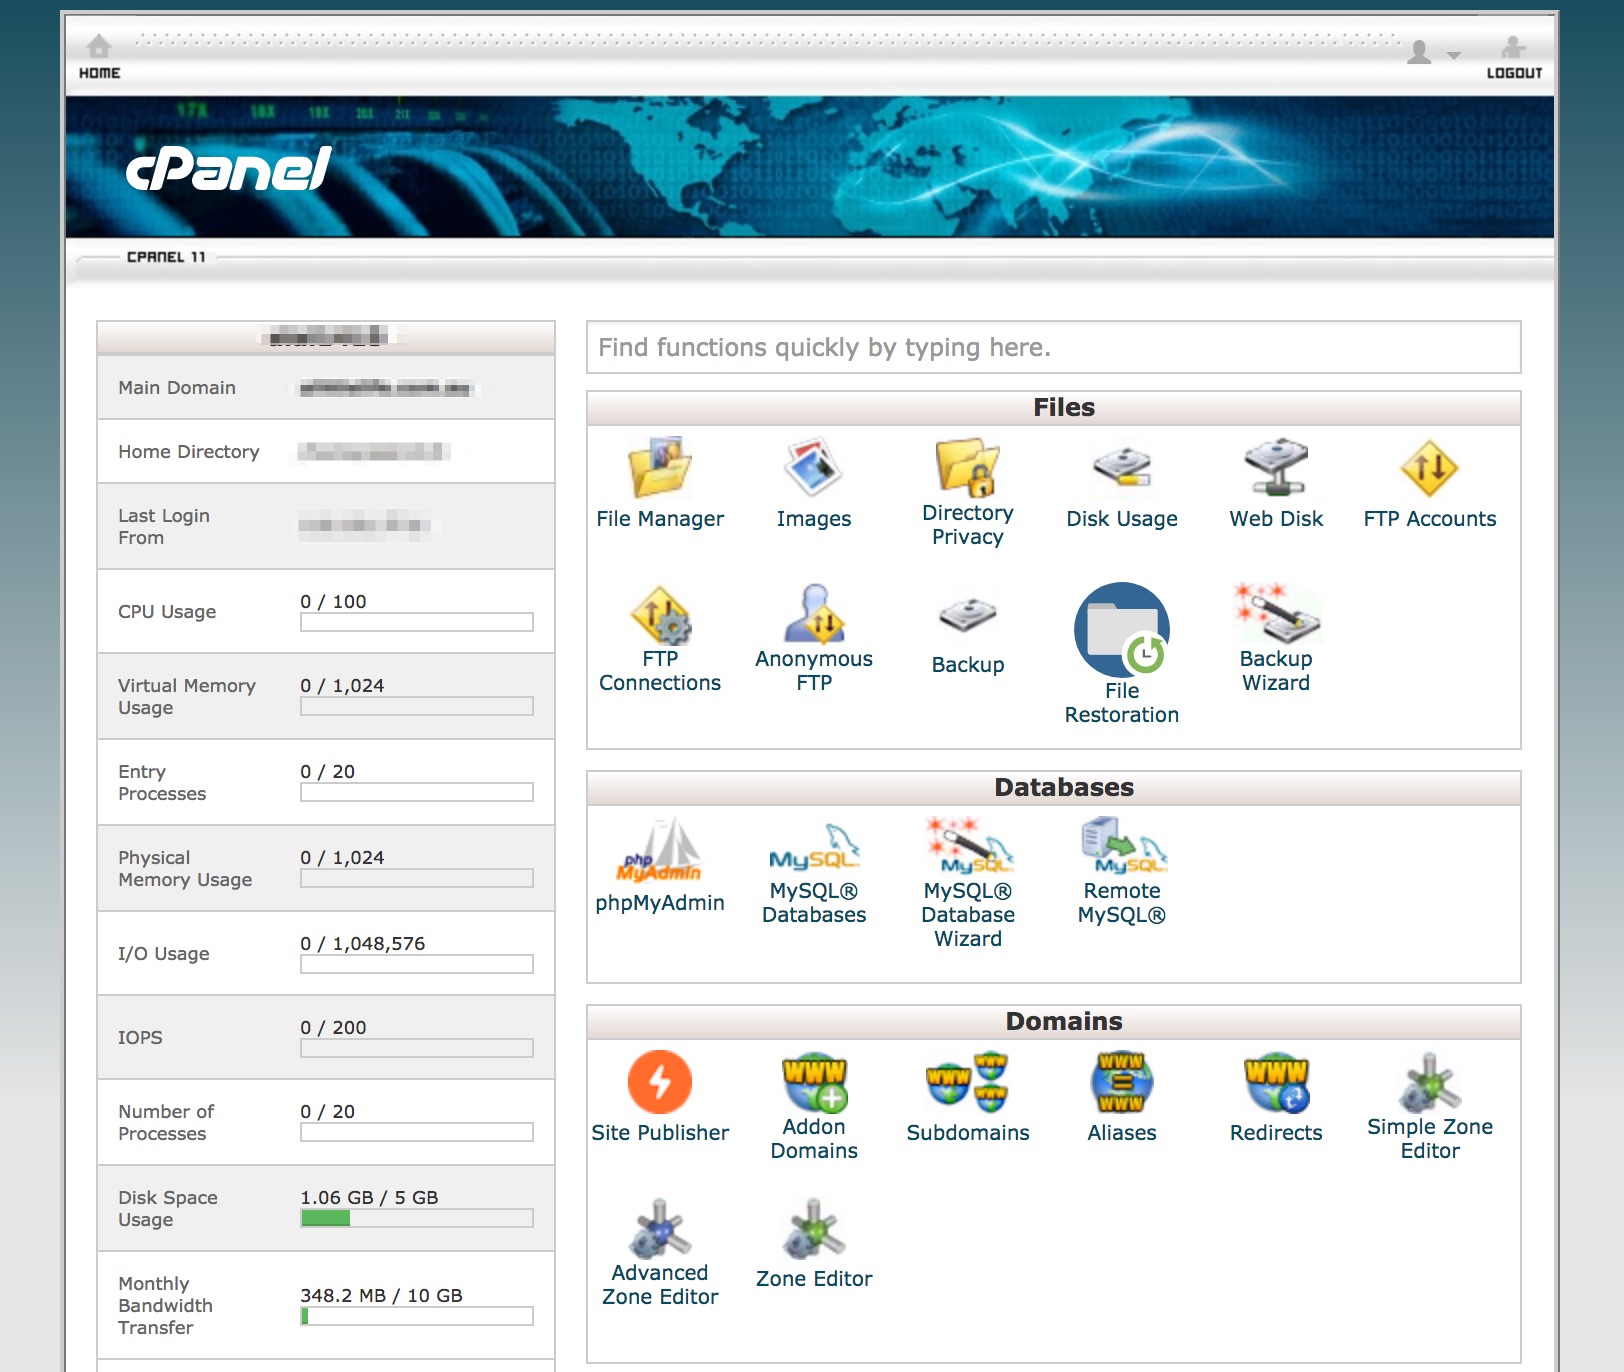
Task: Open the FTP Accounts icon
Action: point(1430,468)
